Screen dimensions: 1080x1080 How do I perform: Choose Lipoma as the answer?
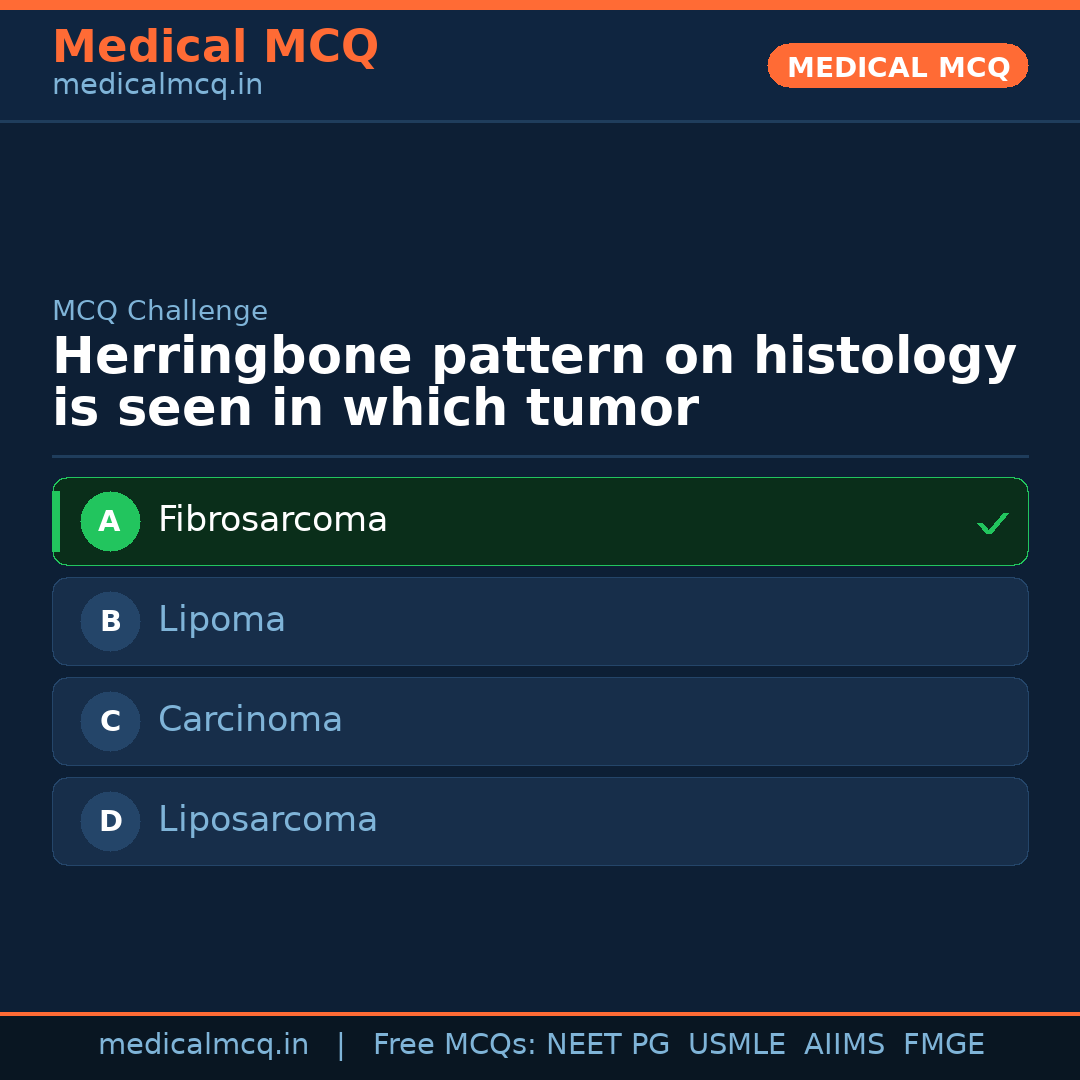222,620
